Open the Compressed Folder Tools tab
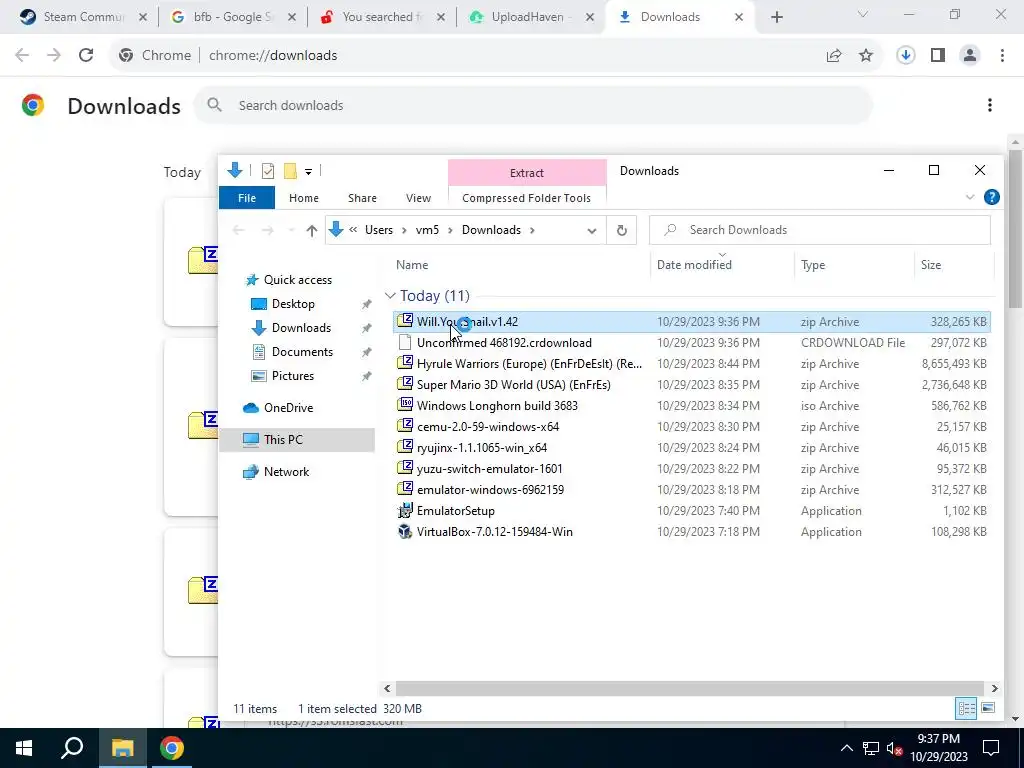 click(526, 198)
